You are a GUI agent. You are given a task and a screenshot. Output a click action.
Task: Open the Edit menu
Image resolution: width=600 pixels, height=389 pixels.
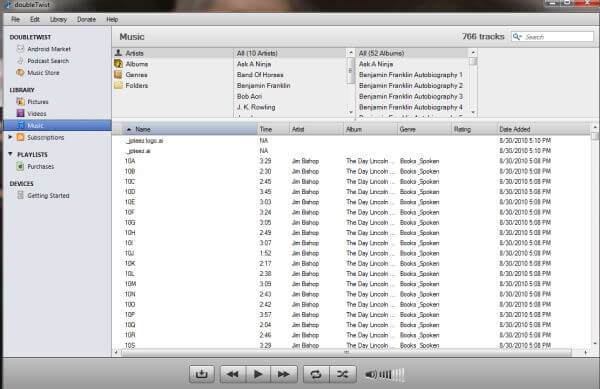(x=34, y=20)
